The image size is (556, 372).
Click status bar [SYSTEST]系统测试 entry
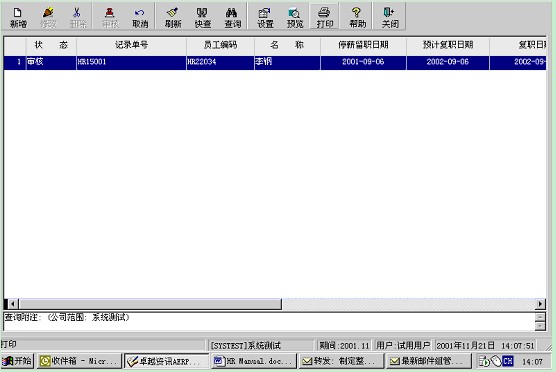(261, 345)
